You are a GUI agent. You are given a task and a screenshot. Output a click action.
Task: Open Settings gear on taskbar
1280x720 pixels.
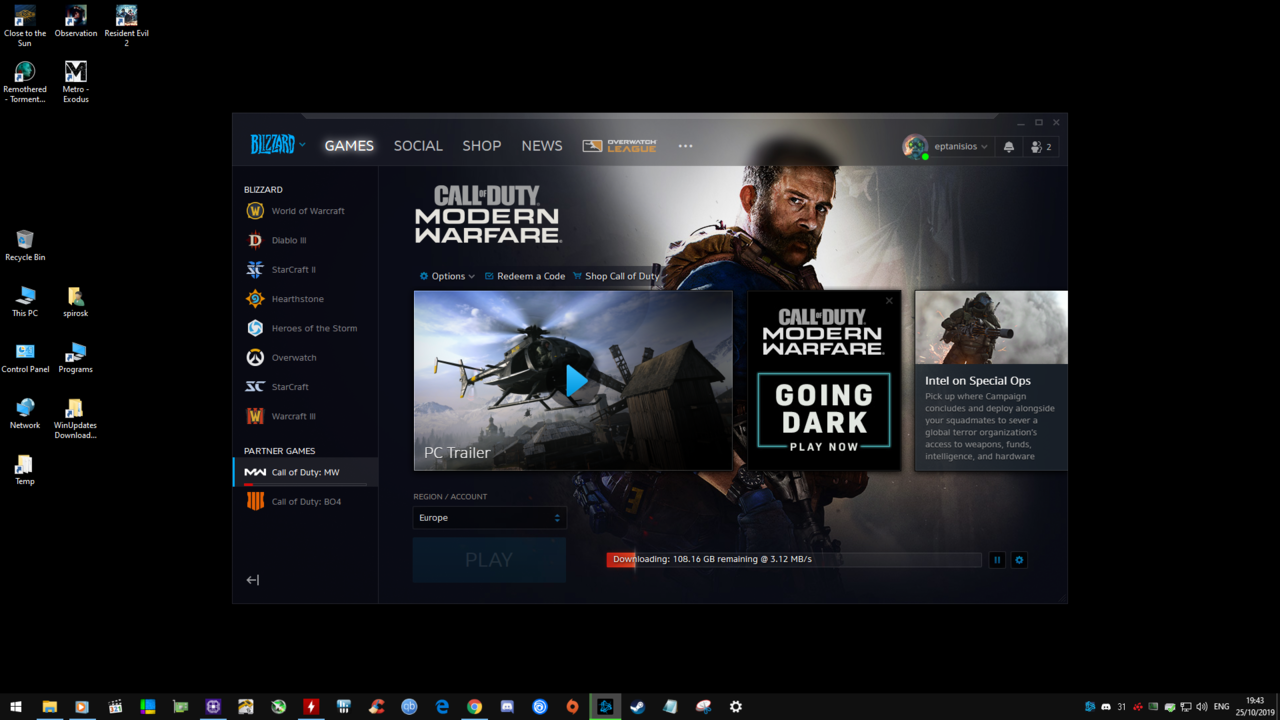tap(736, 706)
